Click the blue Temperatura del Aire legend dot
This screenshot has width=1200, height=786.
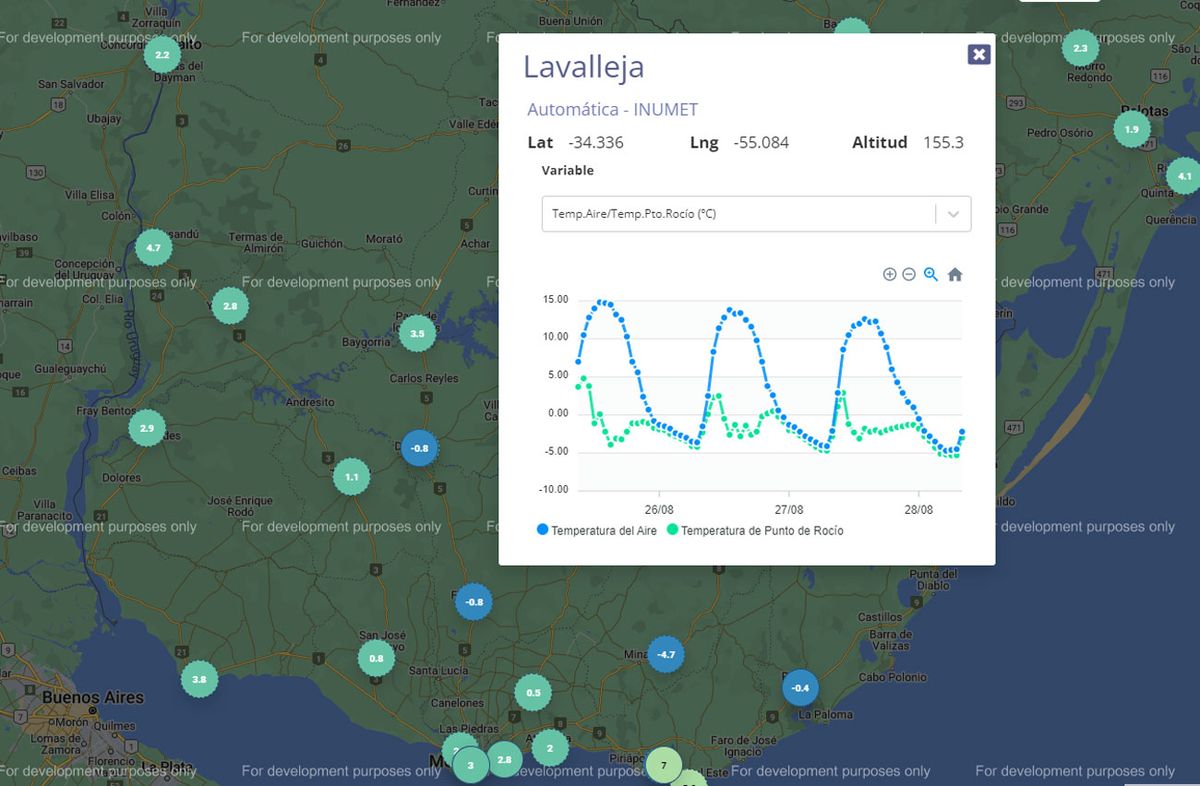[x=543, y=530]
